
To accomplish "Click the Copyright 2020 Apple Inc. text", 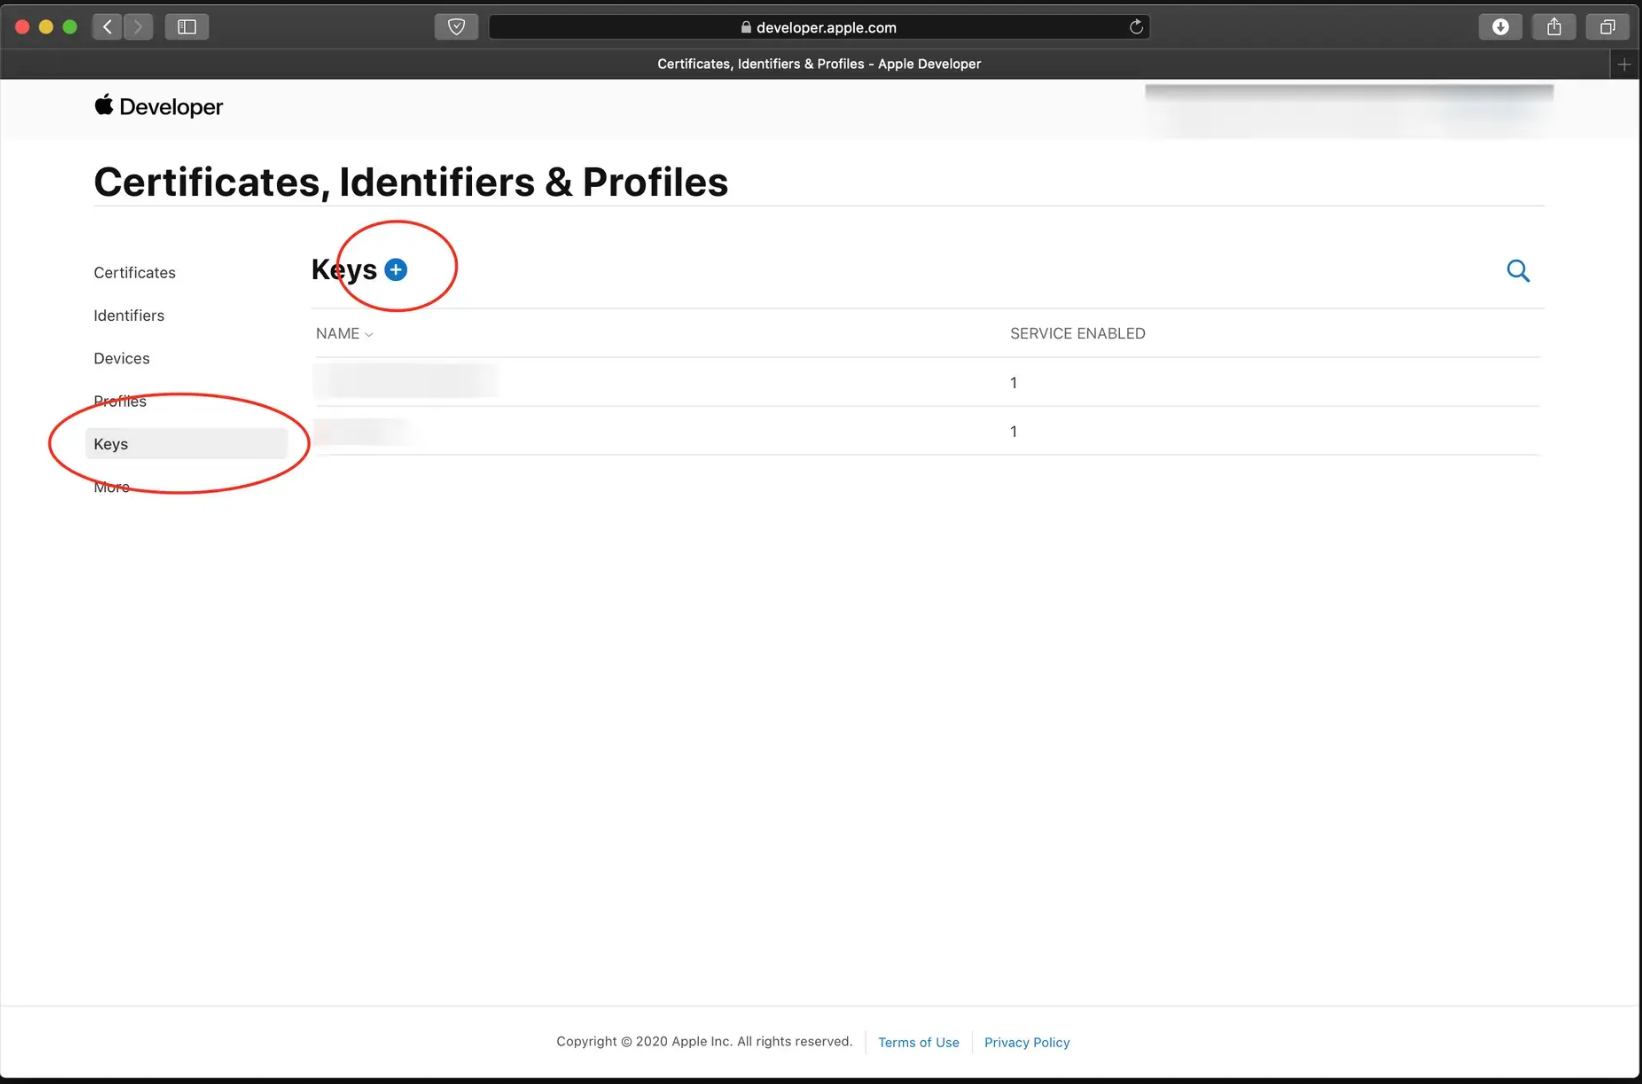I will [x=704, y=1041].
